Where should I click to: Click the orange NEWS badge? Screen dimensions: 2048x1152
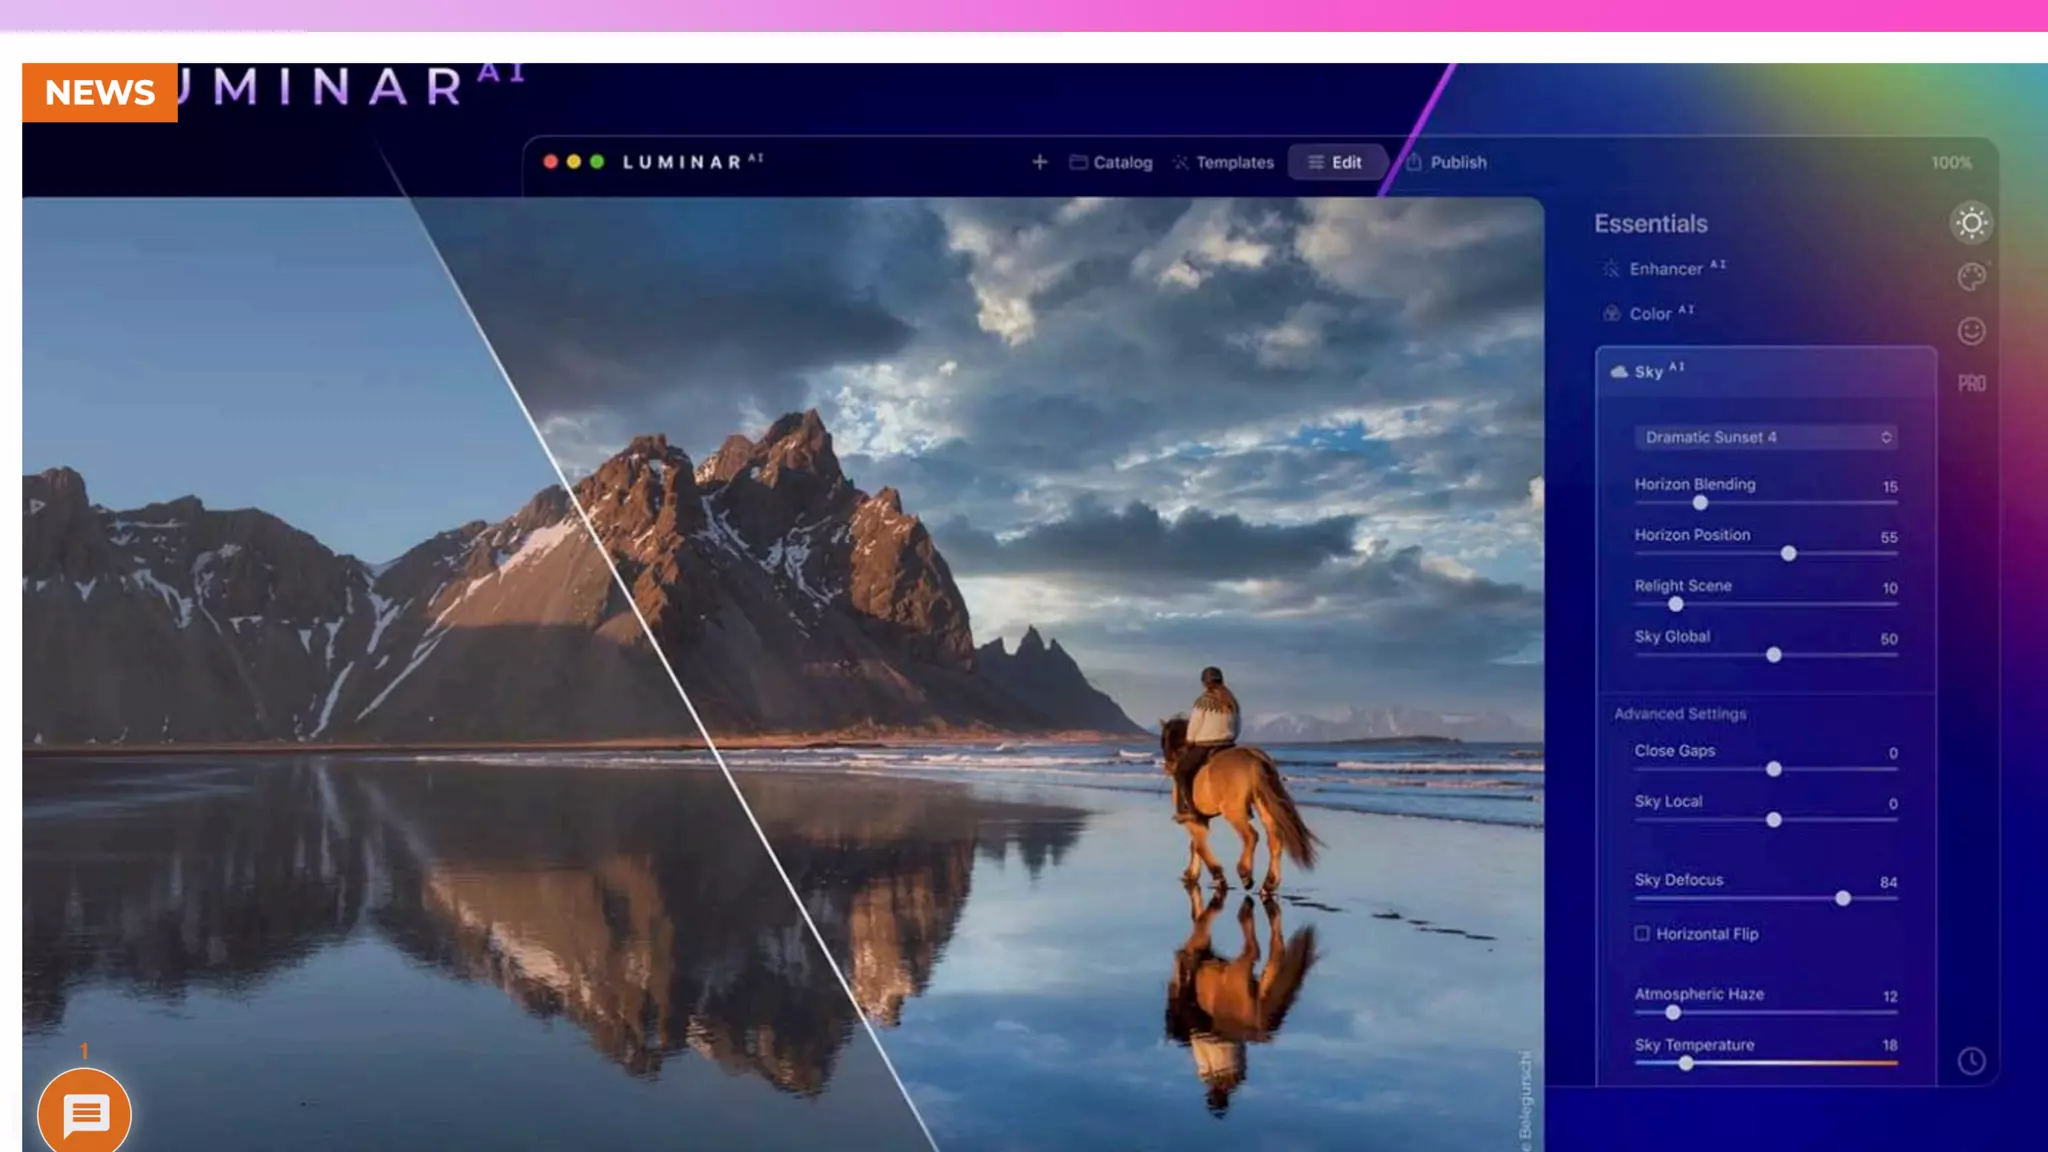click(100, 92)
